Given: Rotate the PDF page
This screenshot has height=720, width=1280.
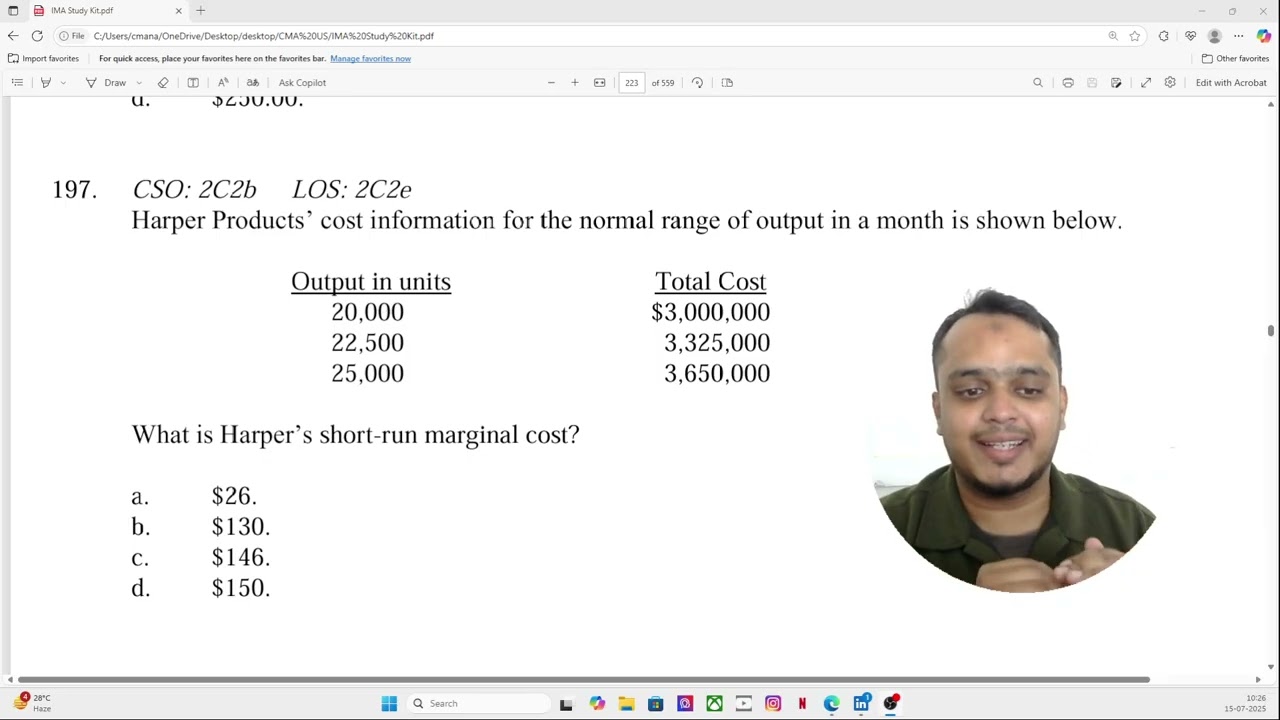Looking at the screenshot, I should click(697, 82).
